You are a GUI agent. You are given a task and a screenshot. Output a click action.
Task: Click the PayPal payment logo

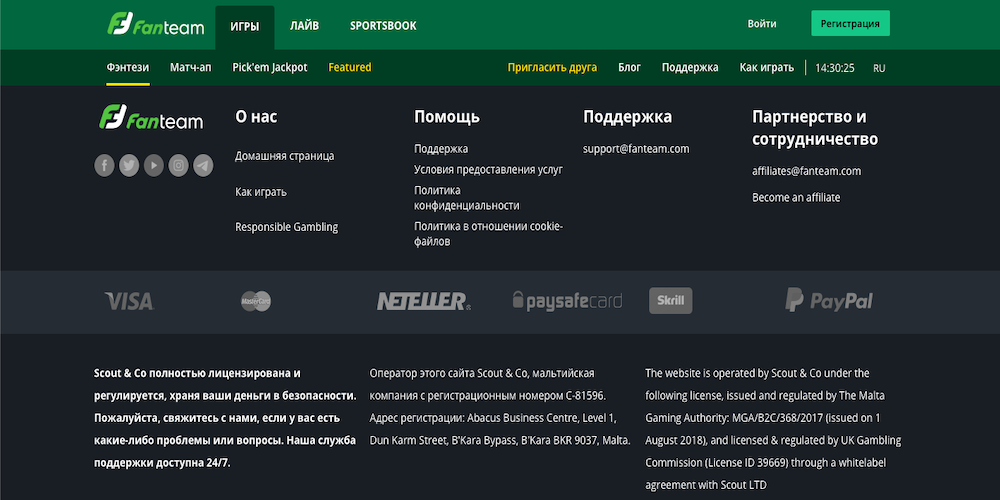829,301
